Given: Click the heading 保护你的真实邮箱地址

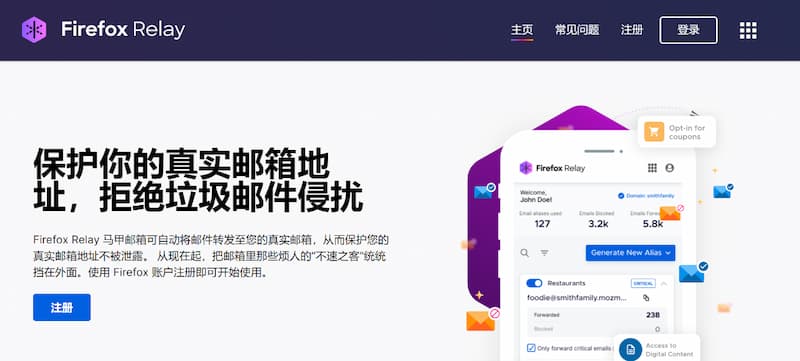Looking at the screenshot, I should pos(198,179).
